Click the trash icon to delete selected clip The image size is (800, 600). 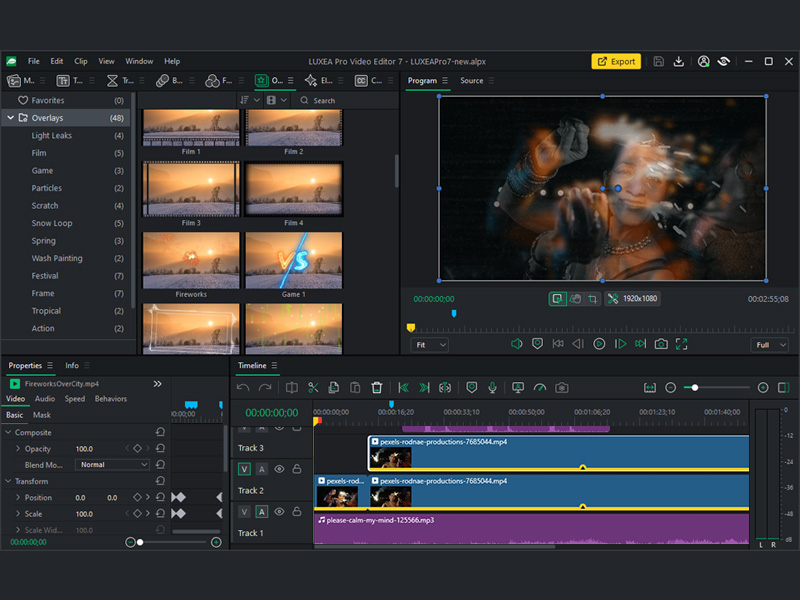(375, 388)
